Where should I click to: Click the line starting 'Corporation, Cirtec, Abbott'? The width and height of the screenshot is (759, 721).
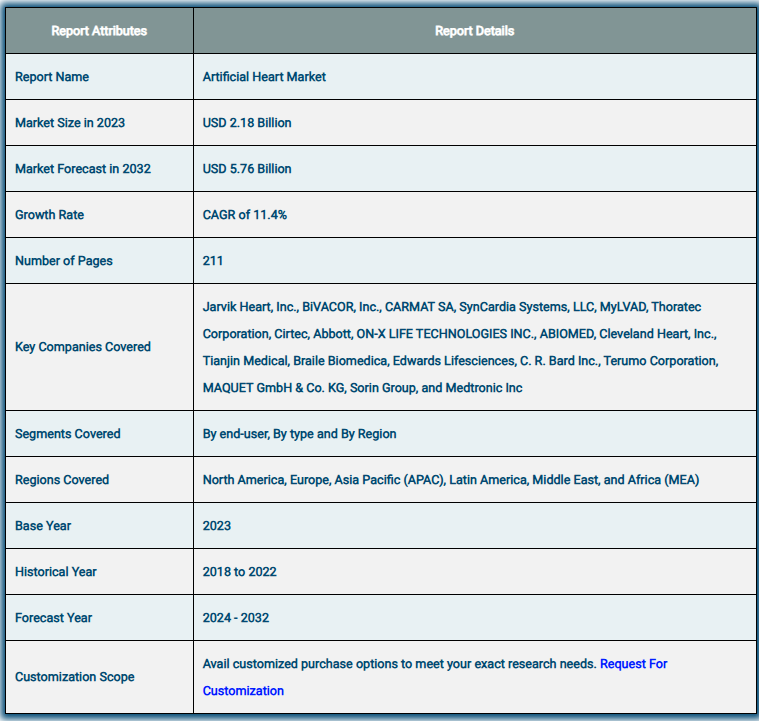(x=459, y=334)
